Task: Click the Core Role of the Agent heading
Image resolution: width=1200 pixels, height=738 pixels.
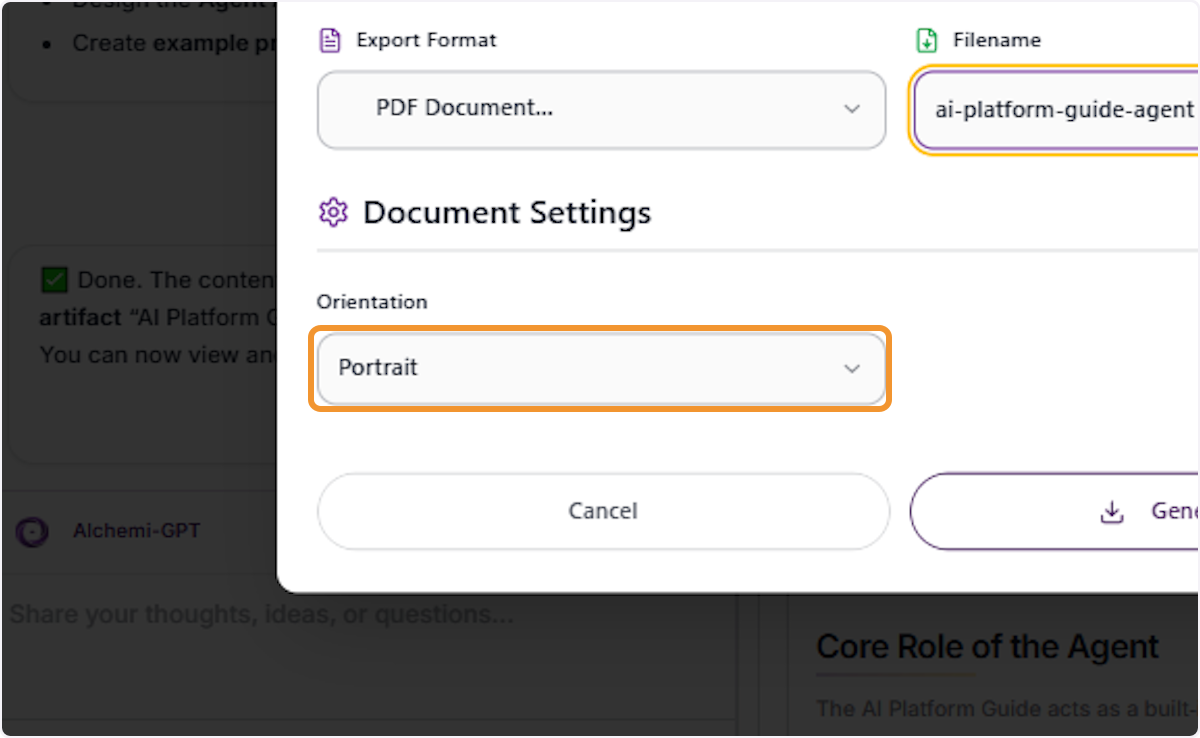Action: [x=988, y=647]
